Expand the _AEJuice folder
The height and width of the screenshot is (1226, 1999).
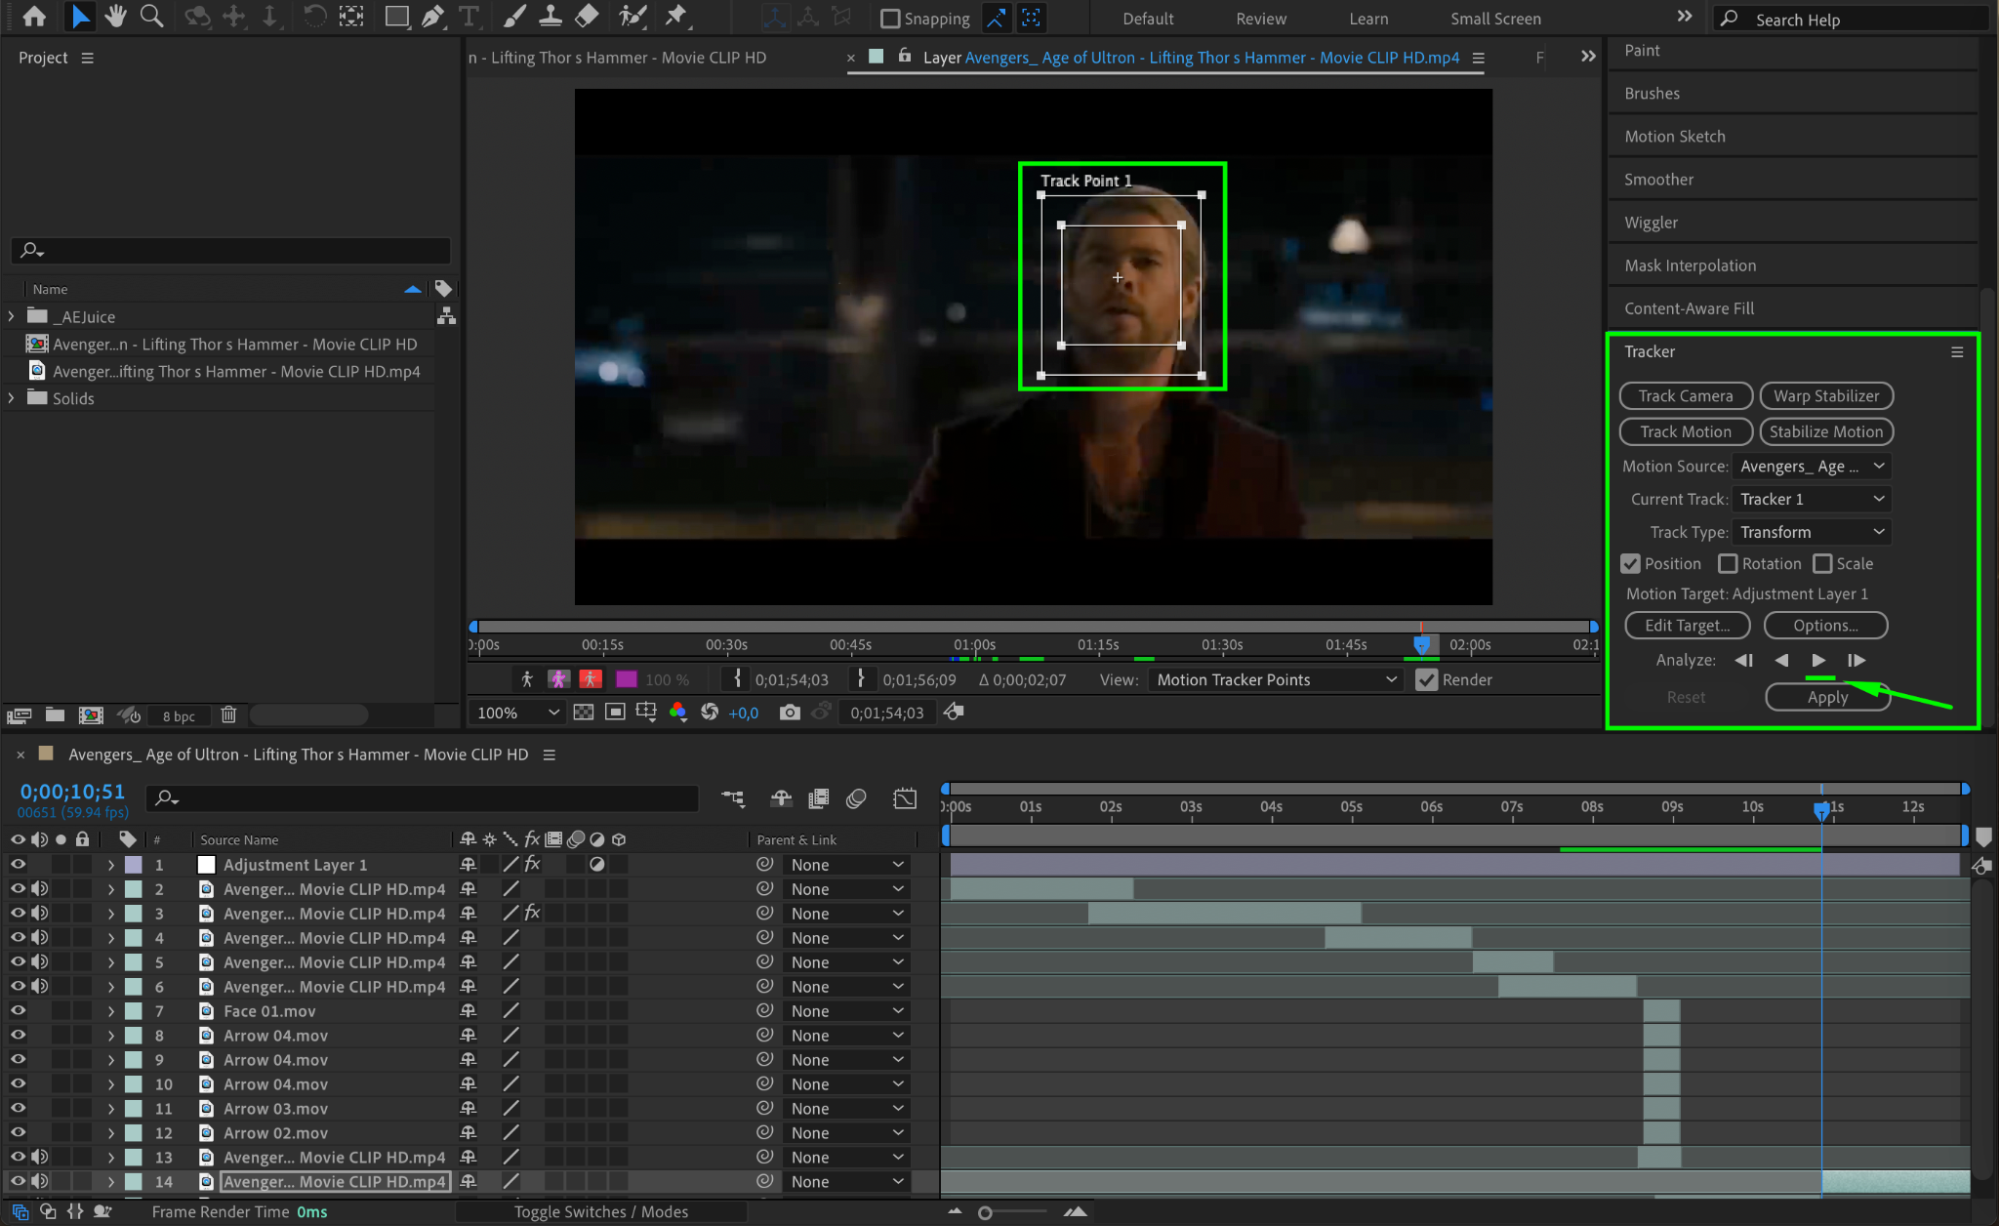[11, 316]
